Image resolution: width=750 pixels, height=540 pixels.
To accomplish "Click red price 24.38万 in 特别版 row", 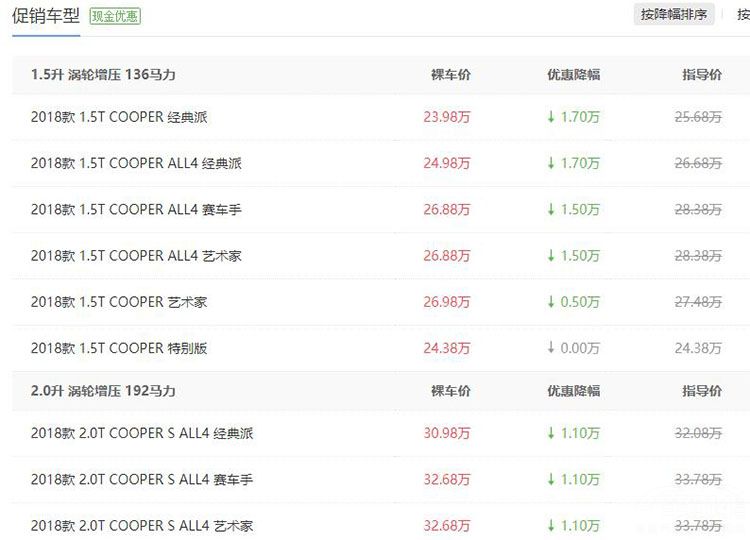I will click(x=447, y=348).
